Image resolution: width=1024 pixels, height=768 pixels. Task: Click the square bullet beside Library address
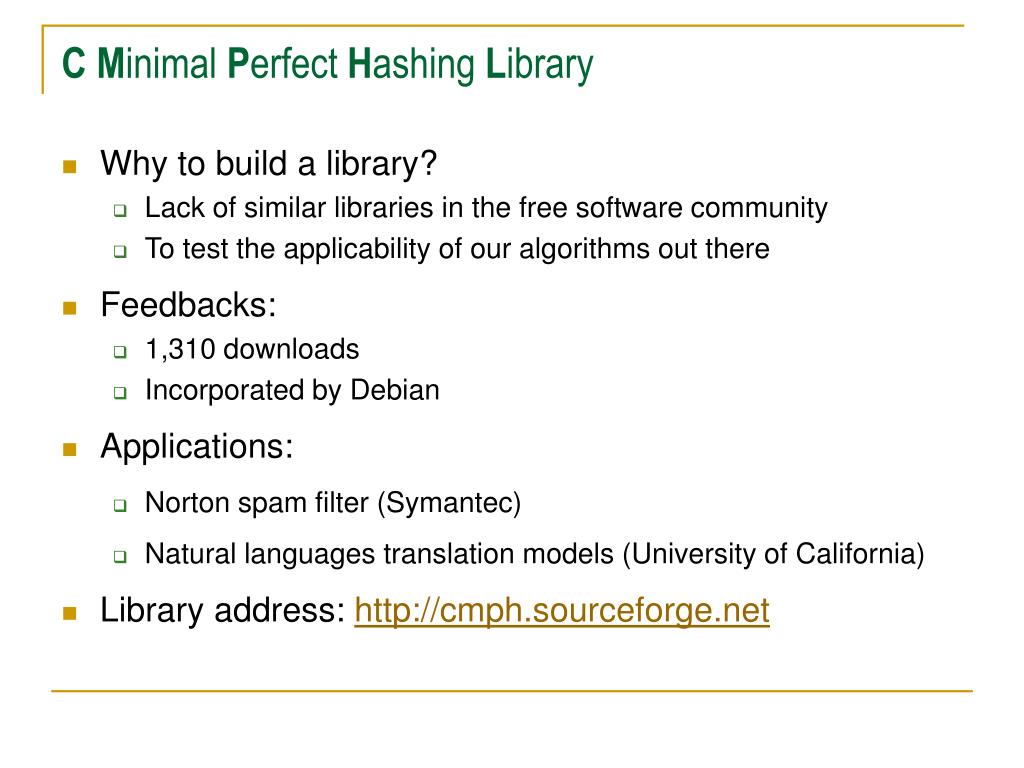click(x=70, y=613)
